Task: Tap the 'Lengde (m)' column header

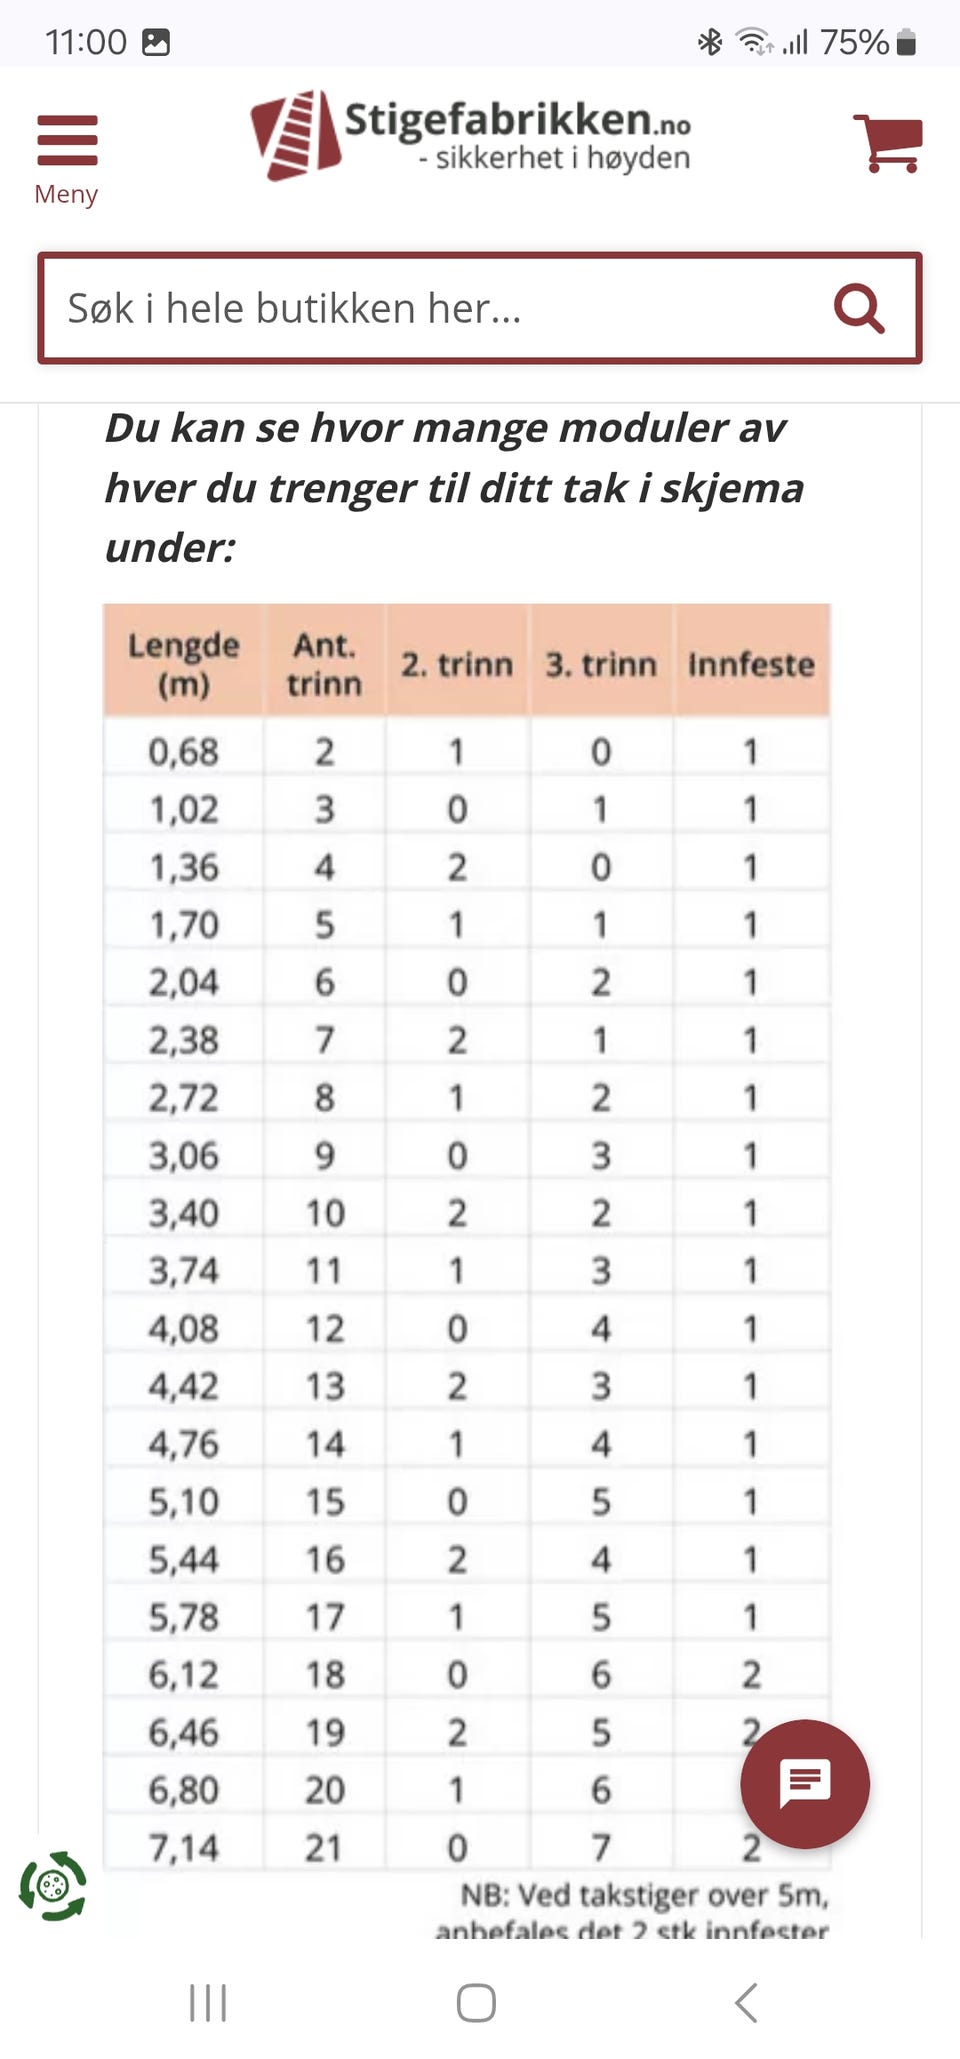Action: pyautogui.click(x=184, y=664)
